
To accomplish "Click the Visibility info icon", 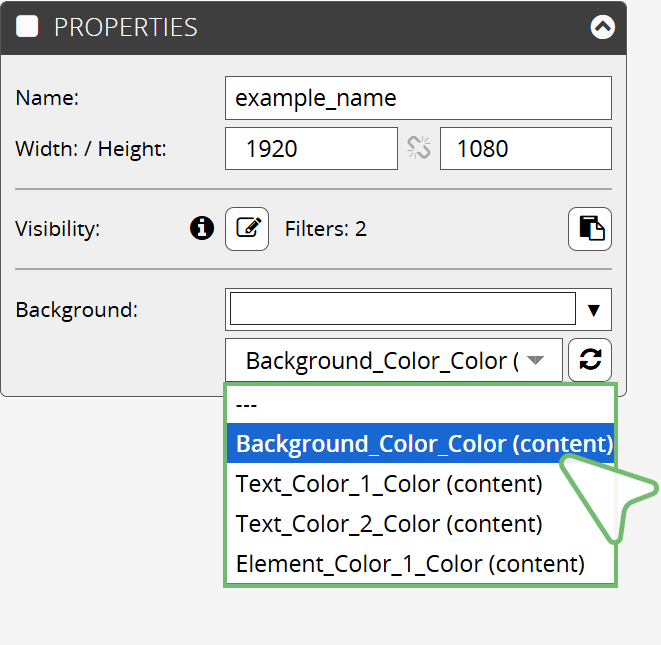I will [202, 228].
